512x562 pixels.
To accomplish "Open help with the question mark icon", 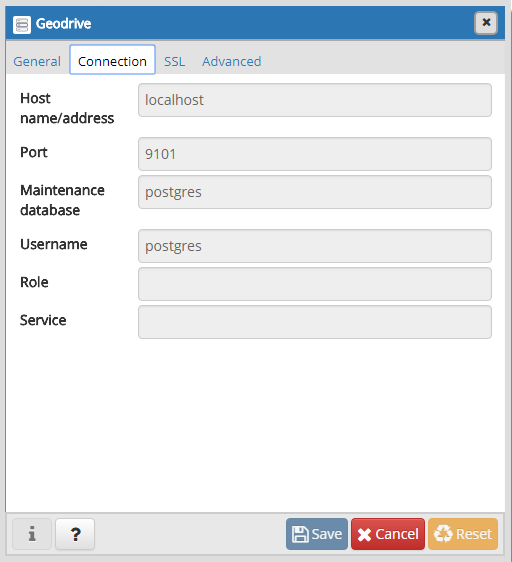I will point(75,534).
